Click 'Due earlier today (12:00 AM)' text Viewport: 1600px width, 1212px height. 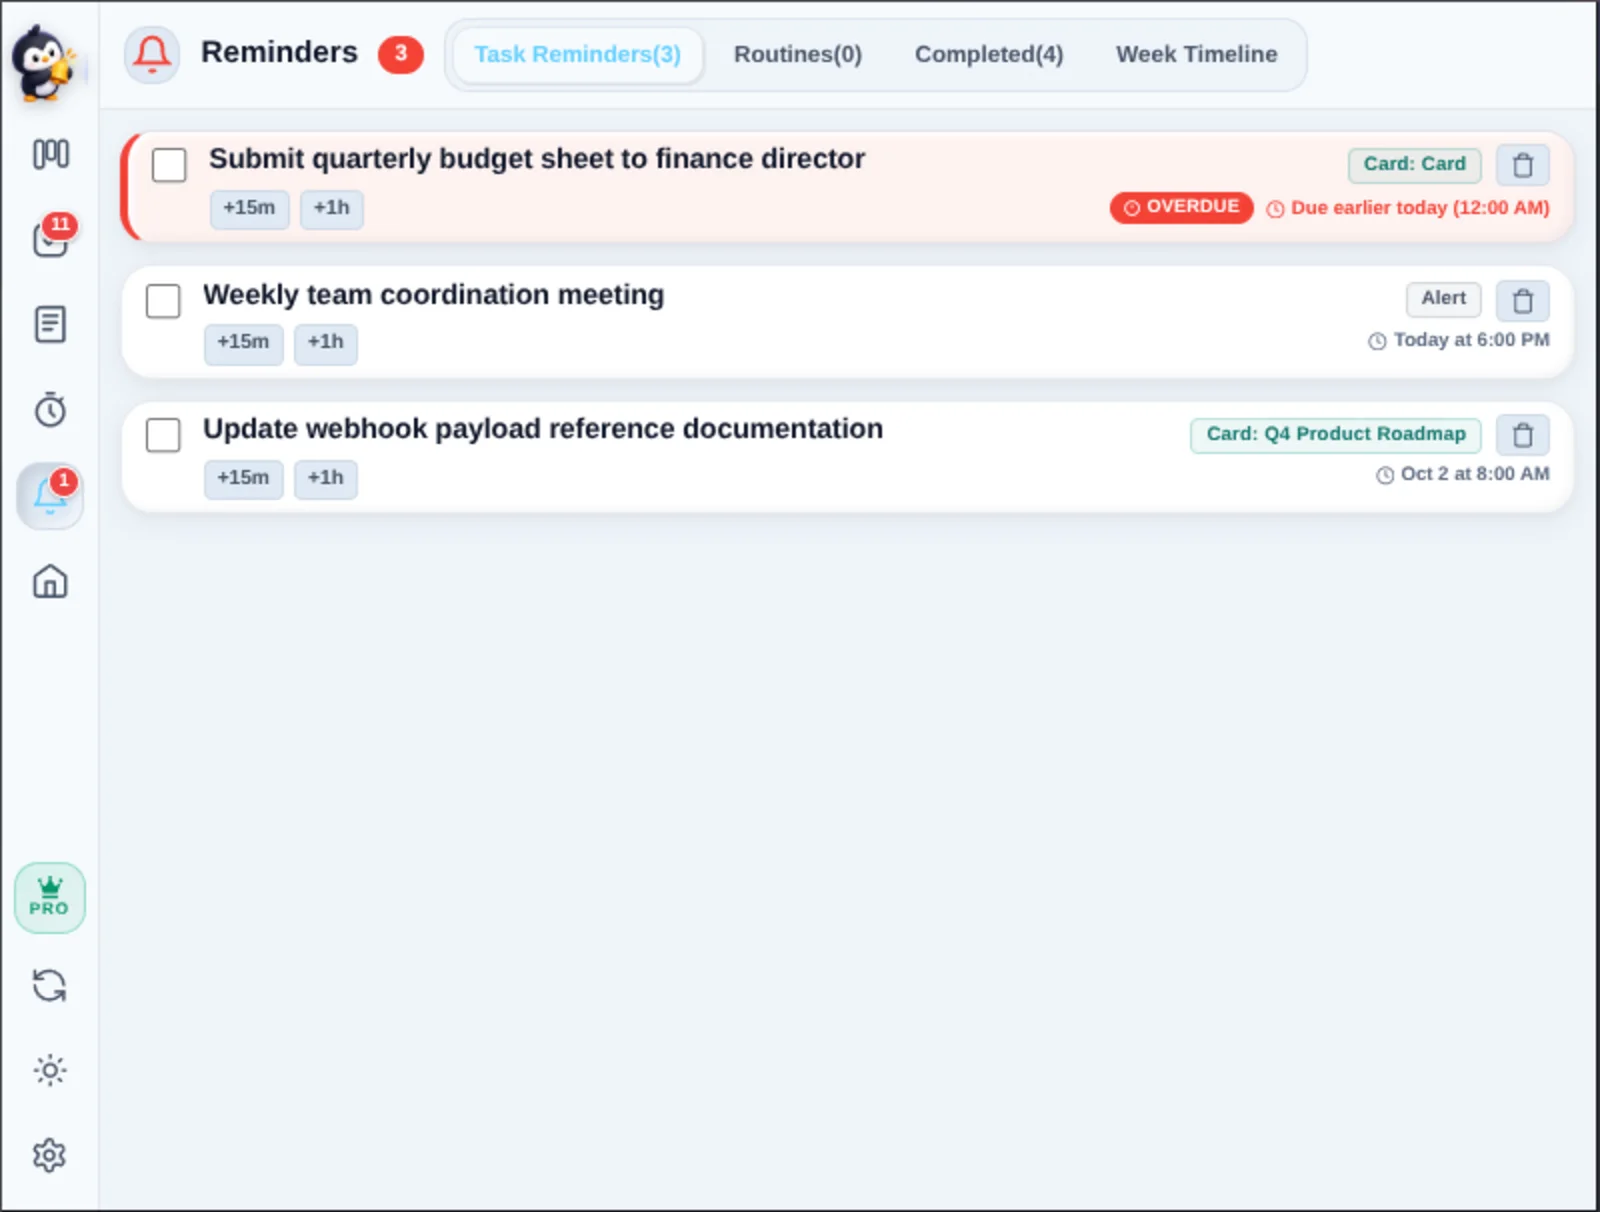(x=1420, y=208)
